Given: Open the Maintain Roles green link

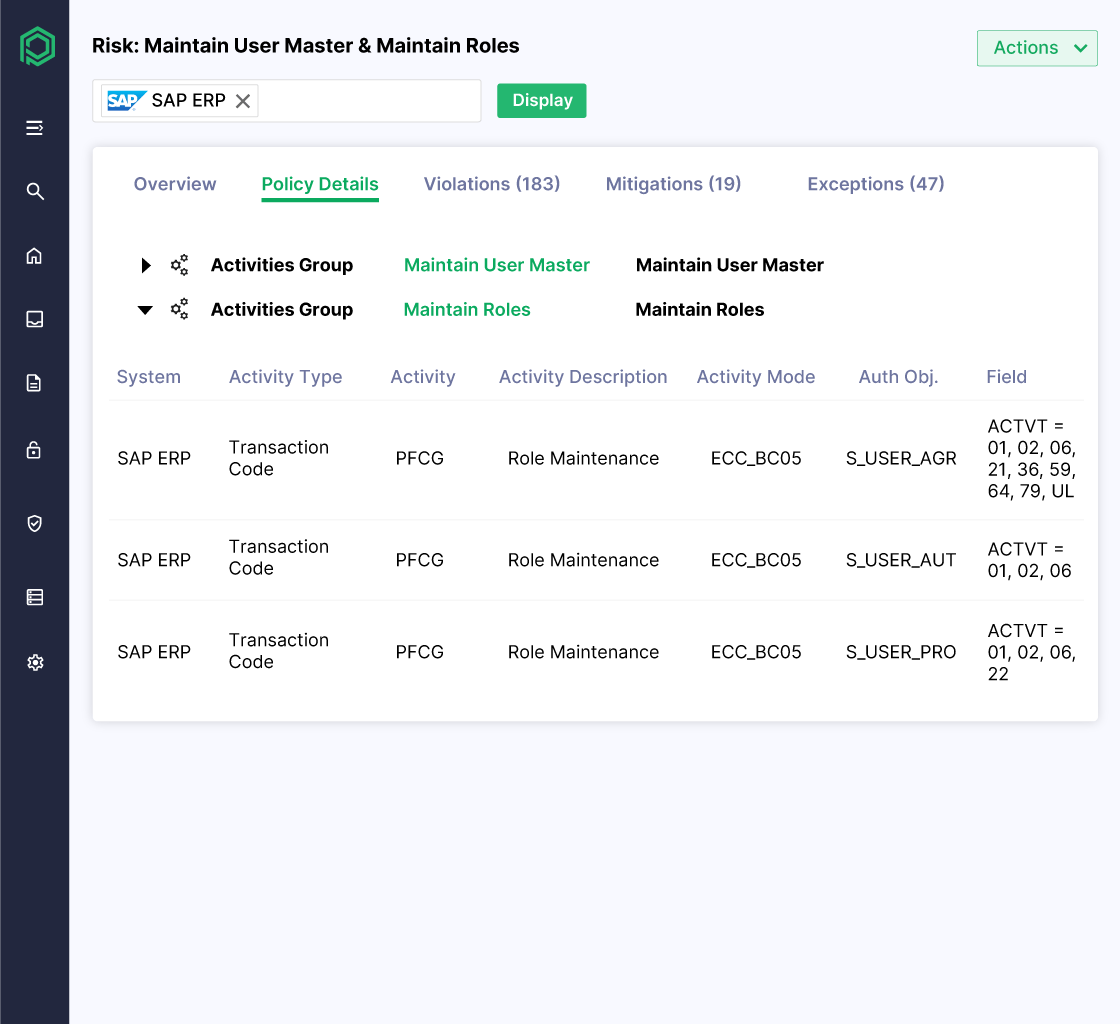Looking at the screenshot, I should 467,309.
